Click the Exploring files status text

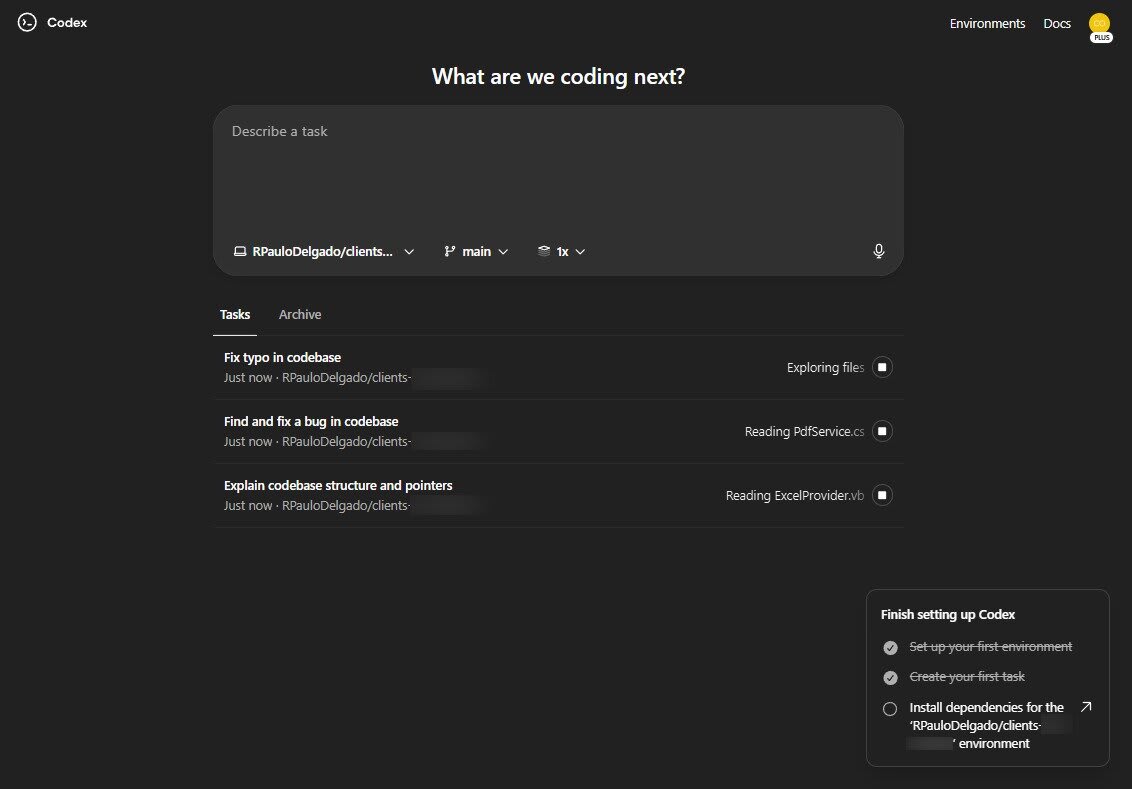(825, 367)
